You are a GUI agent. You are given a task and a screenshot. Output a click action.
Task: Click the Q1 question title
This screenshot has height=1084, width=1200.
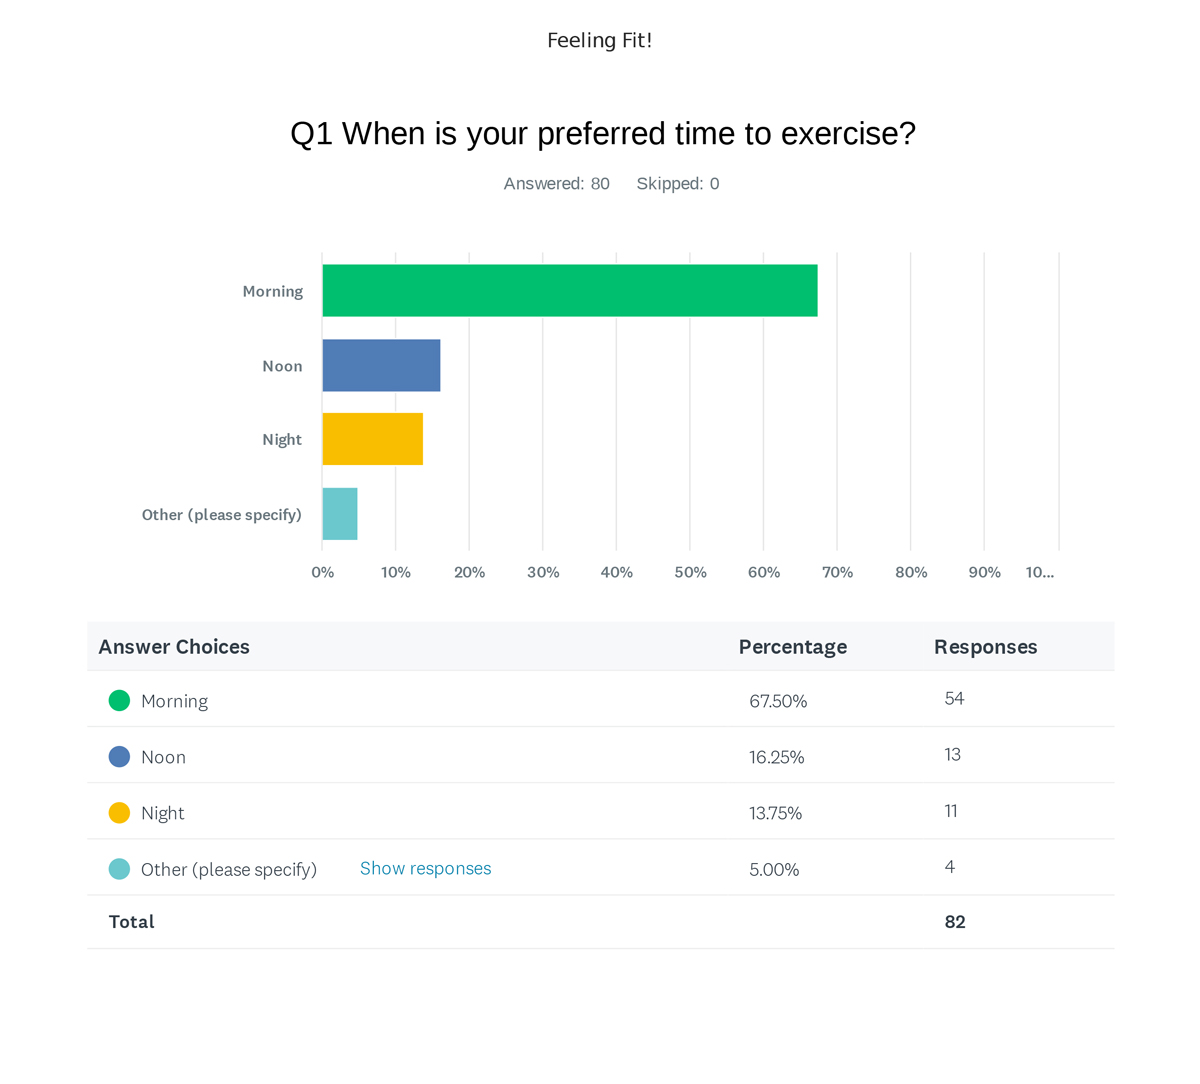pyautogui.click(x=603, y=133)
